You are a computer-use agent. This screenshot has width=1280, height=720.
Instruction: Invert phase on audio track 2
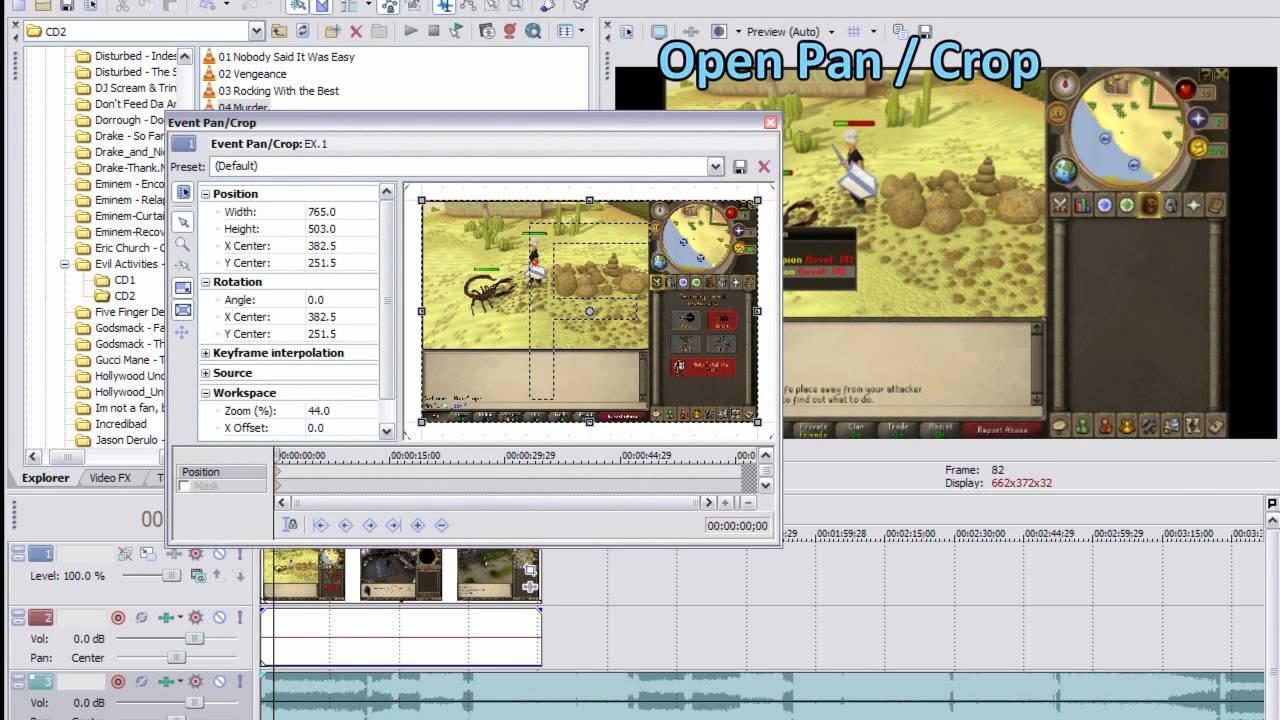tap(142, 618)
